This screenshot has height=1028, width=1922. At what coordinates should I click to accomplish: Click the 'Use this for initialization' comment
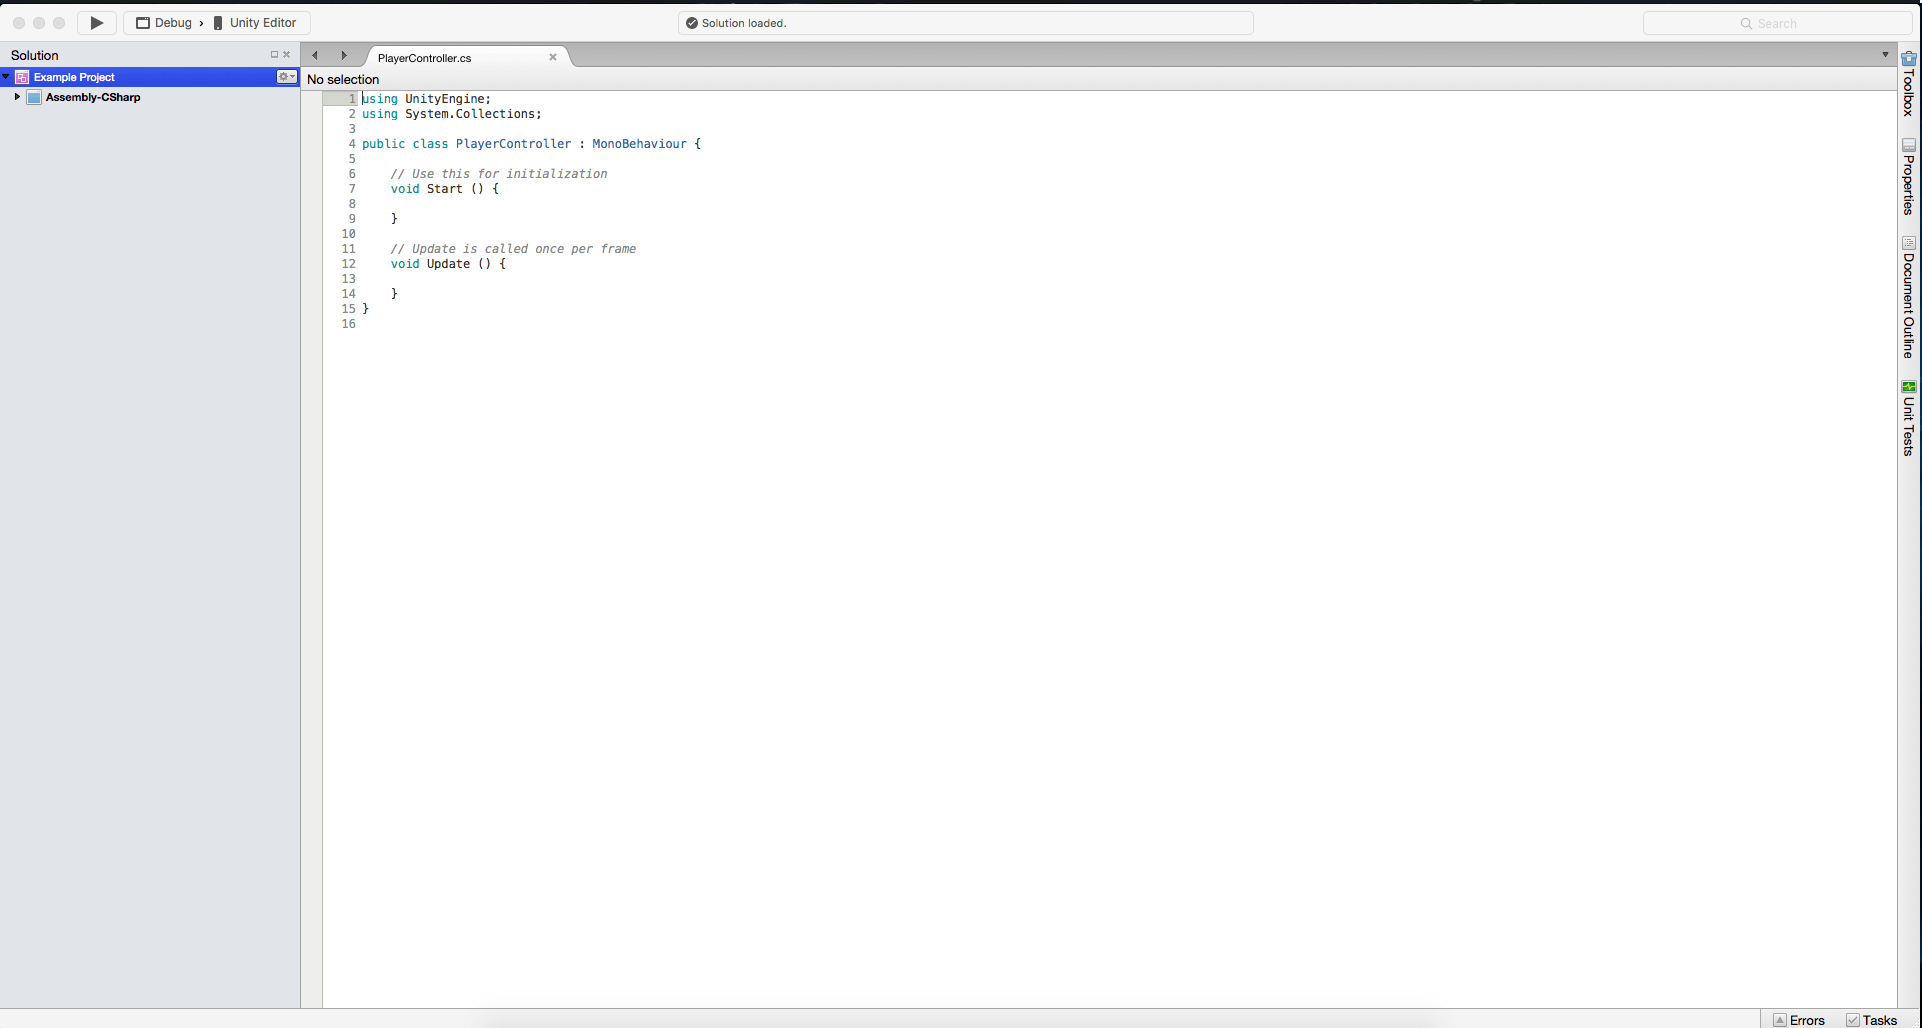(x=499, y=174)
